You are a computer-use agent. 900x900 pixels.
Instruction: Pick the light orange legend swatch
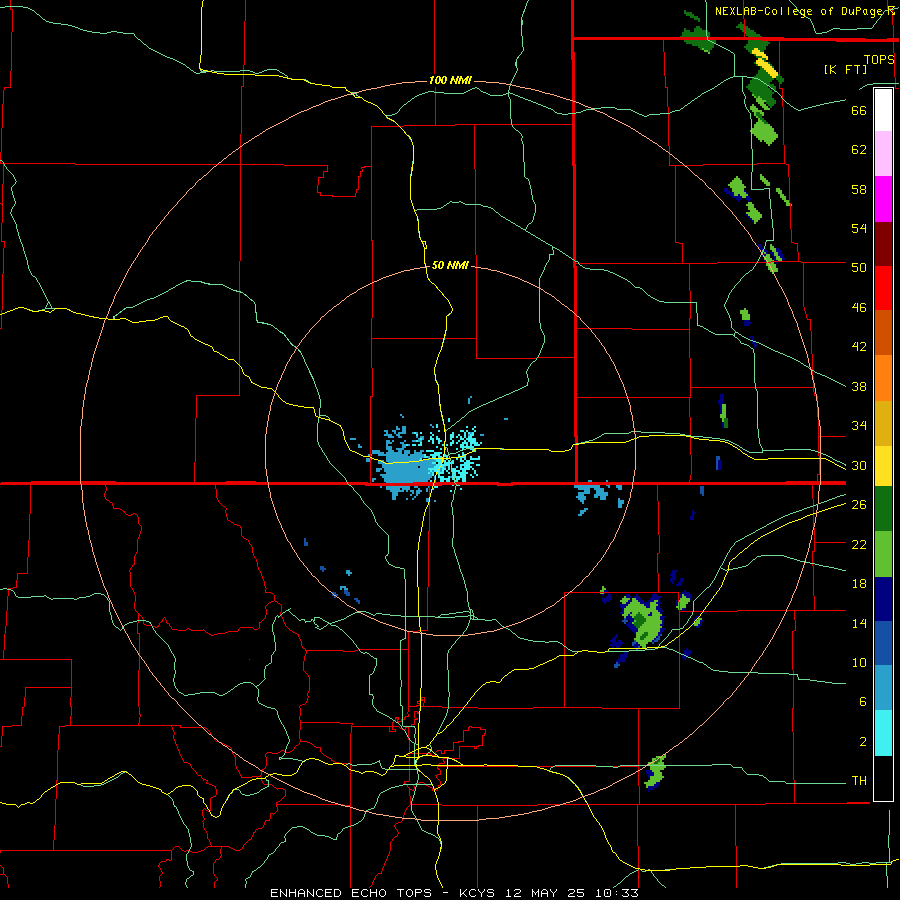(883, 378)
